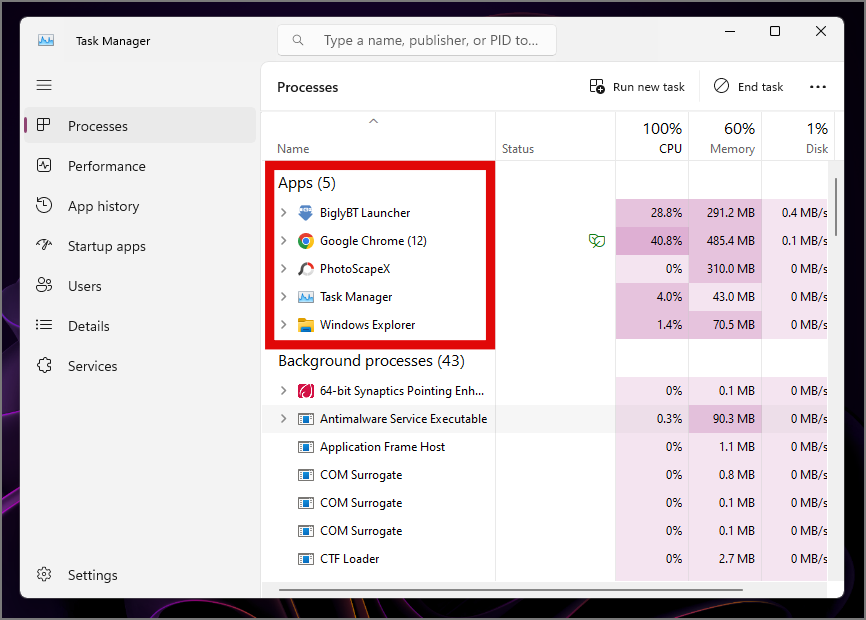The image size is (866, 620).
Task: Click the Run new task button
Action: pos(637,87)
